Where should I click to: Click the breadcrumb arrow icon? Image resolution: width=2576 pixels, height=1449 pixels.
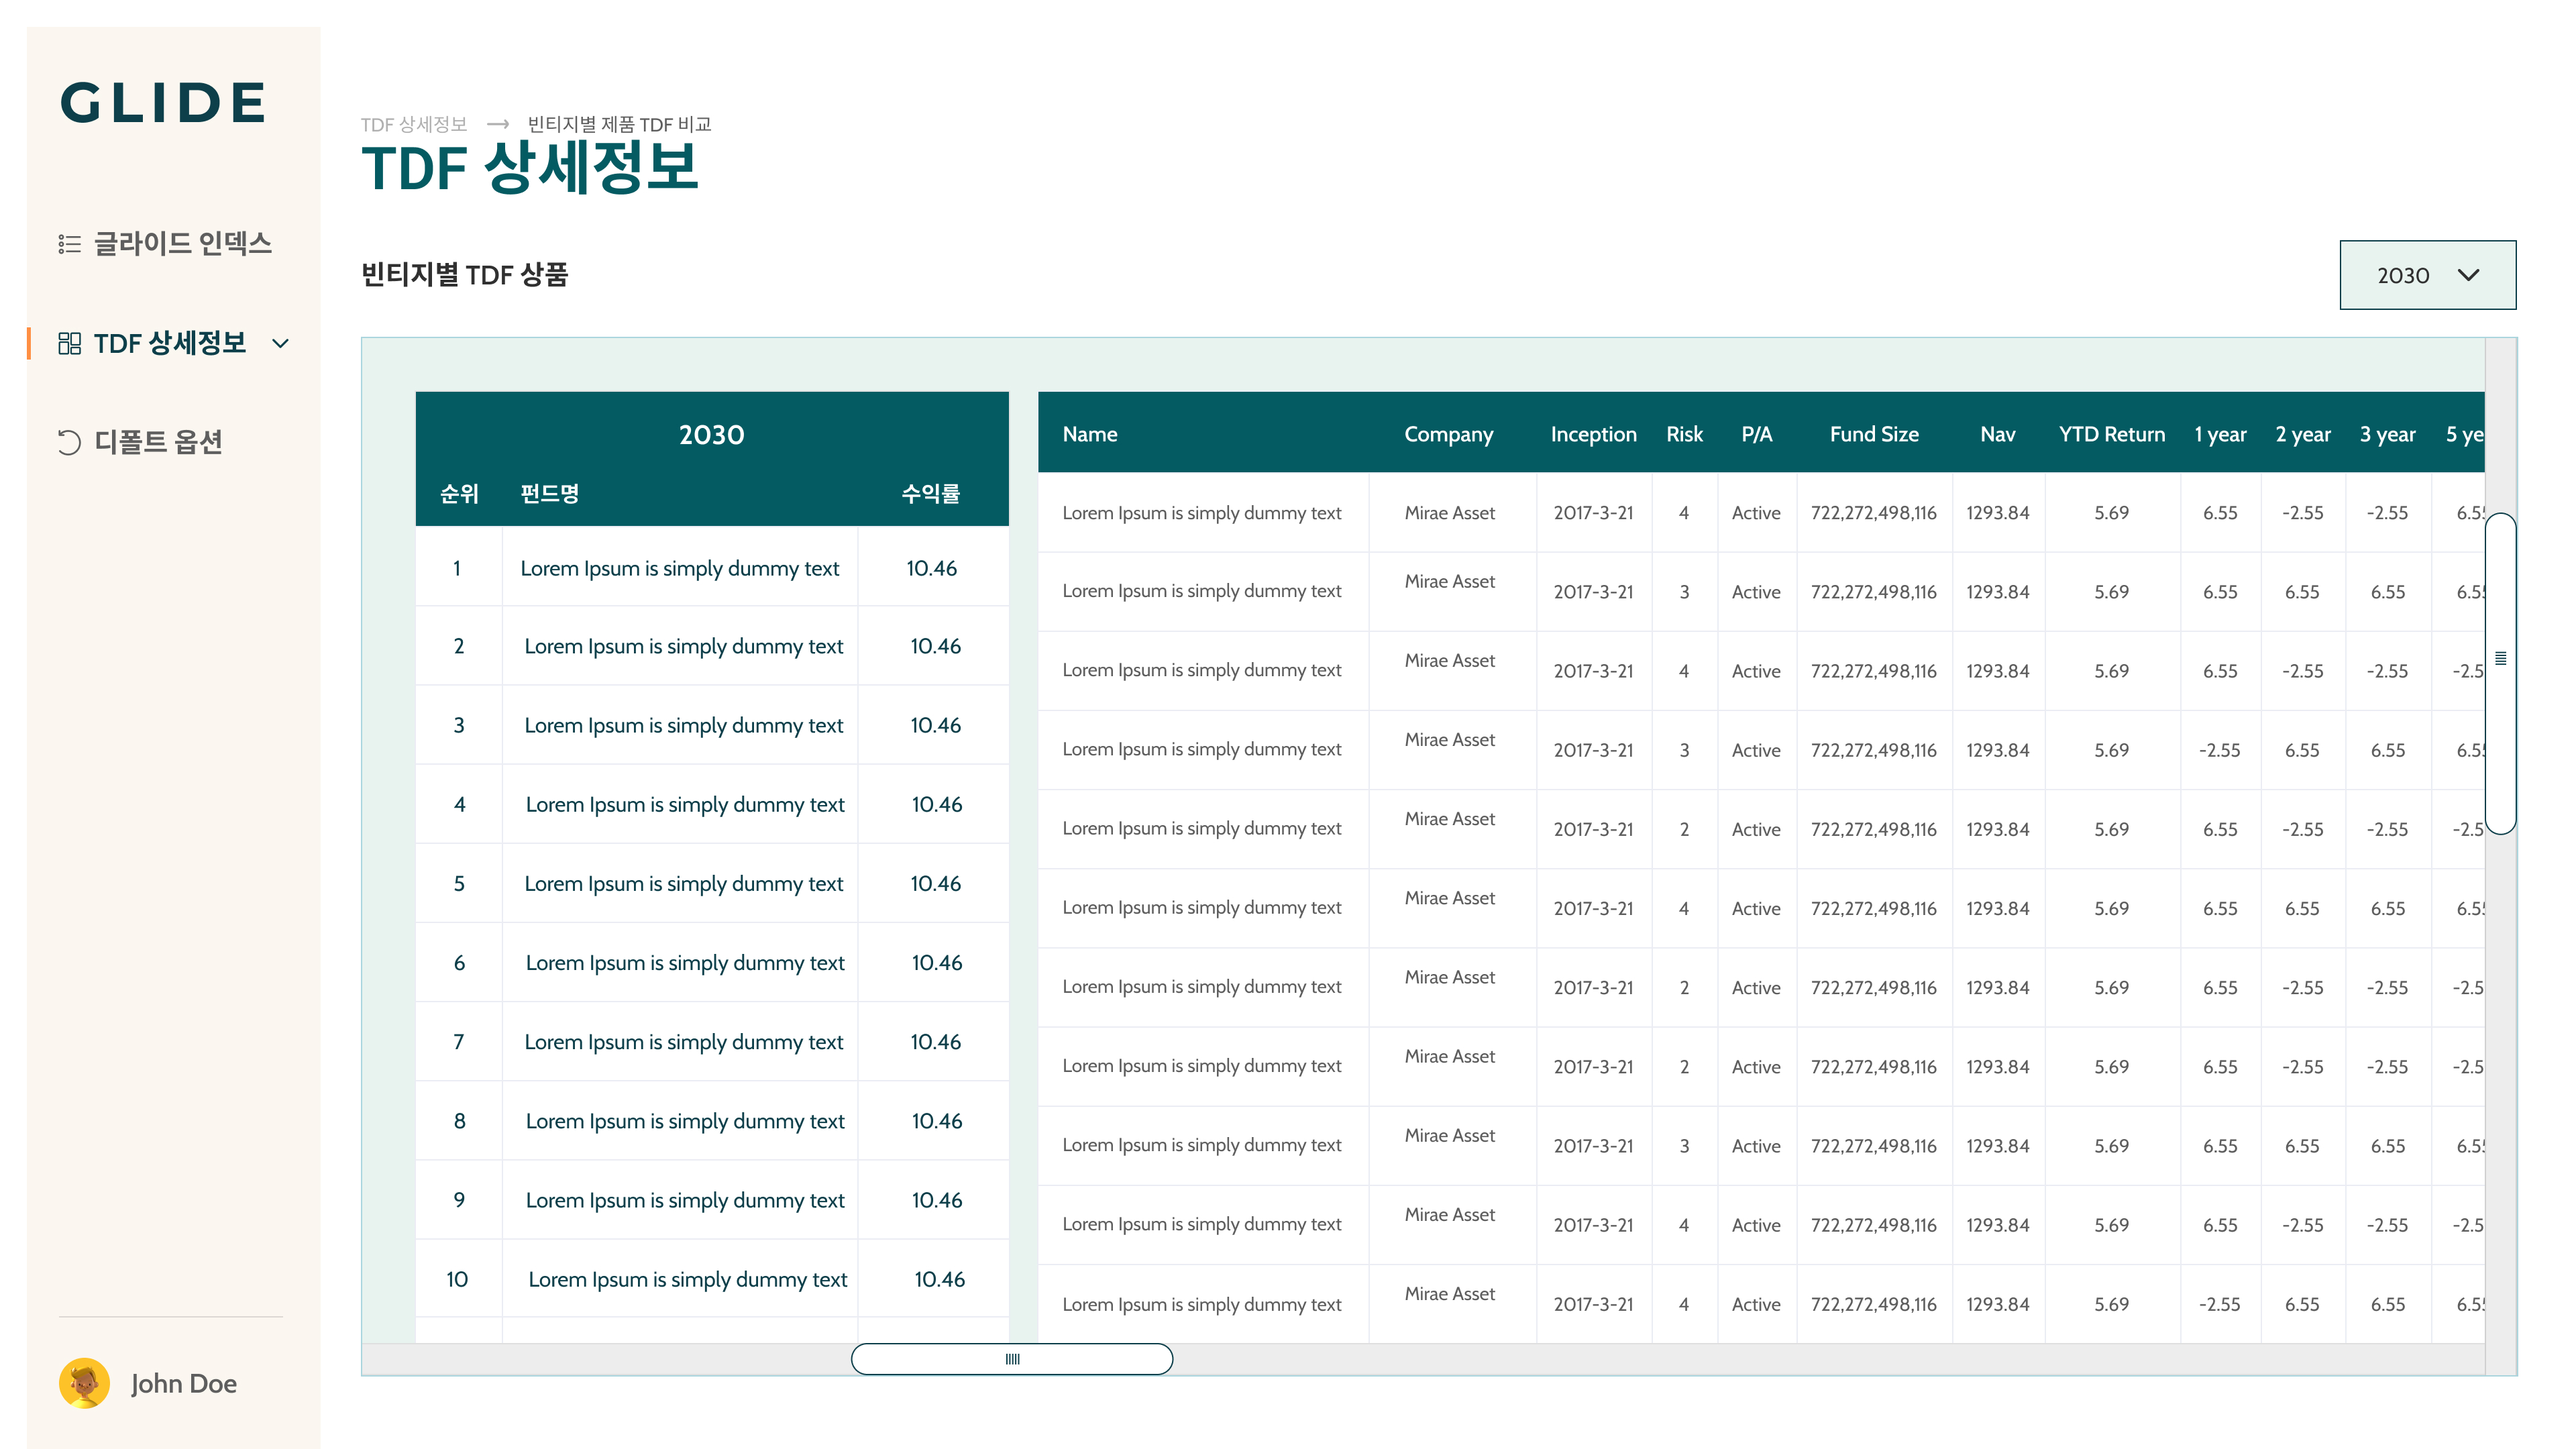point(498,124)
